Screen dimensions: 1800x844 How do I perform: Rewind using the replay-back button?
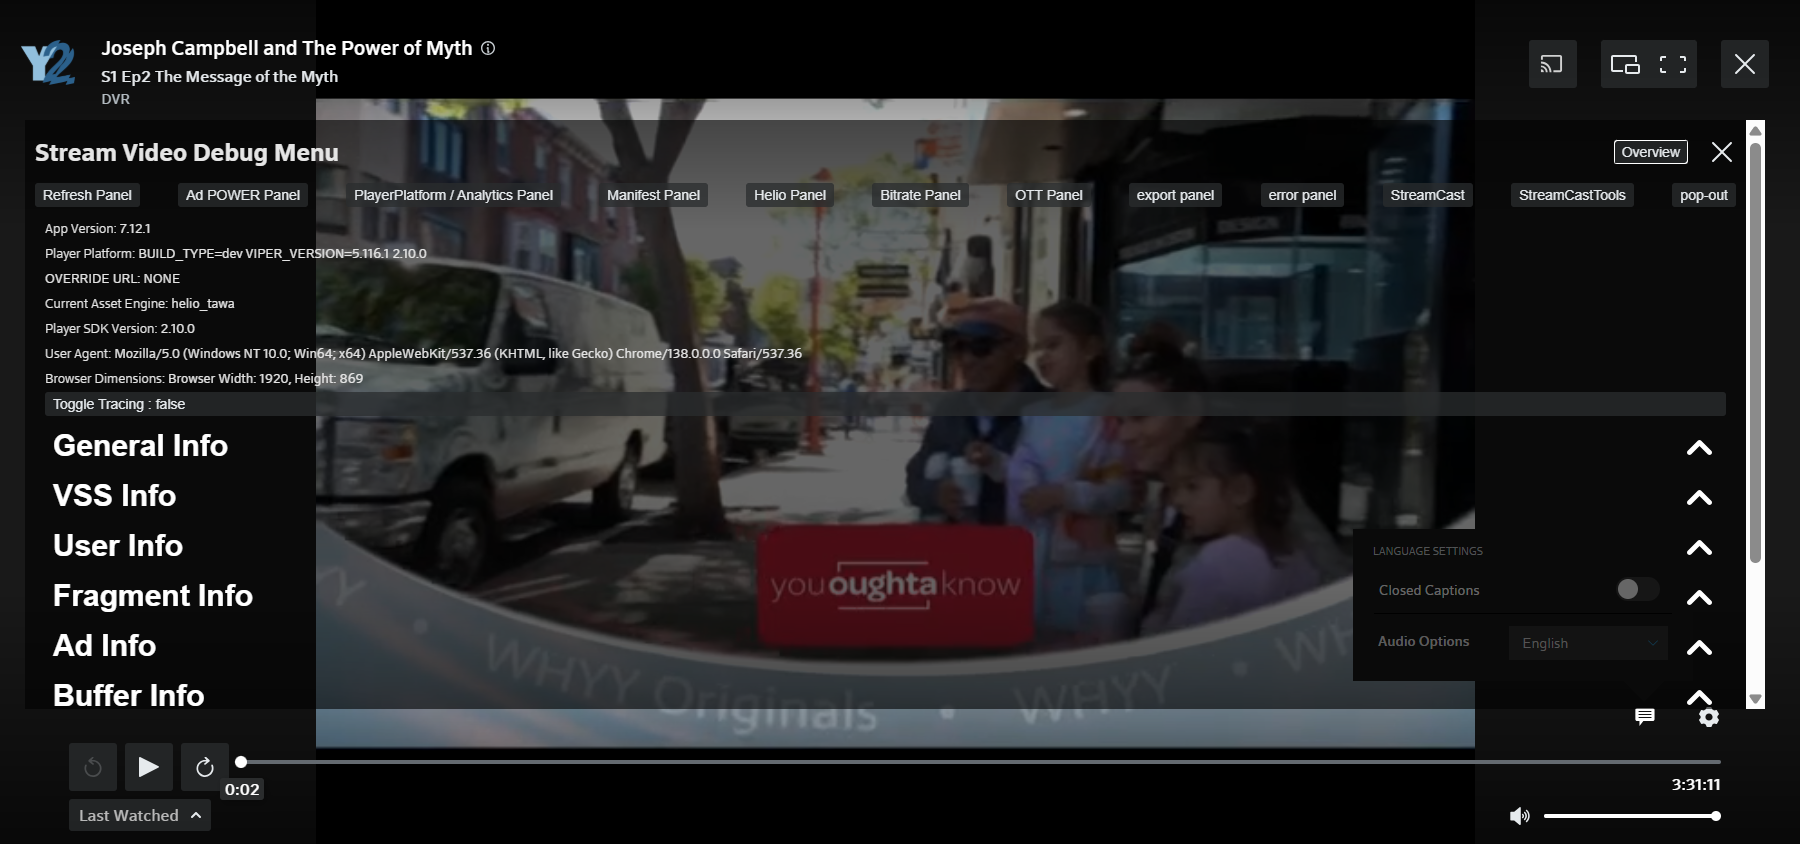tap(93, 767)
